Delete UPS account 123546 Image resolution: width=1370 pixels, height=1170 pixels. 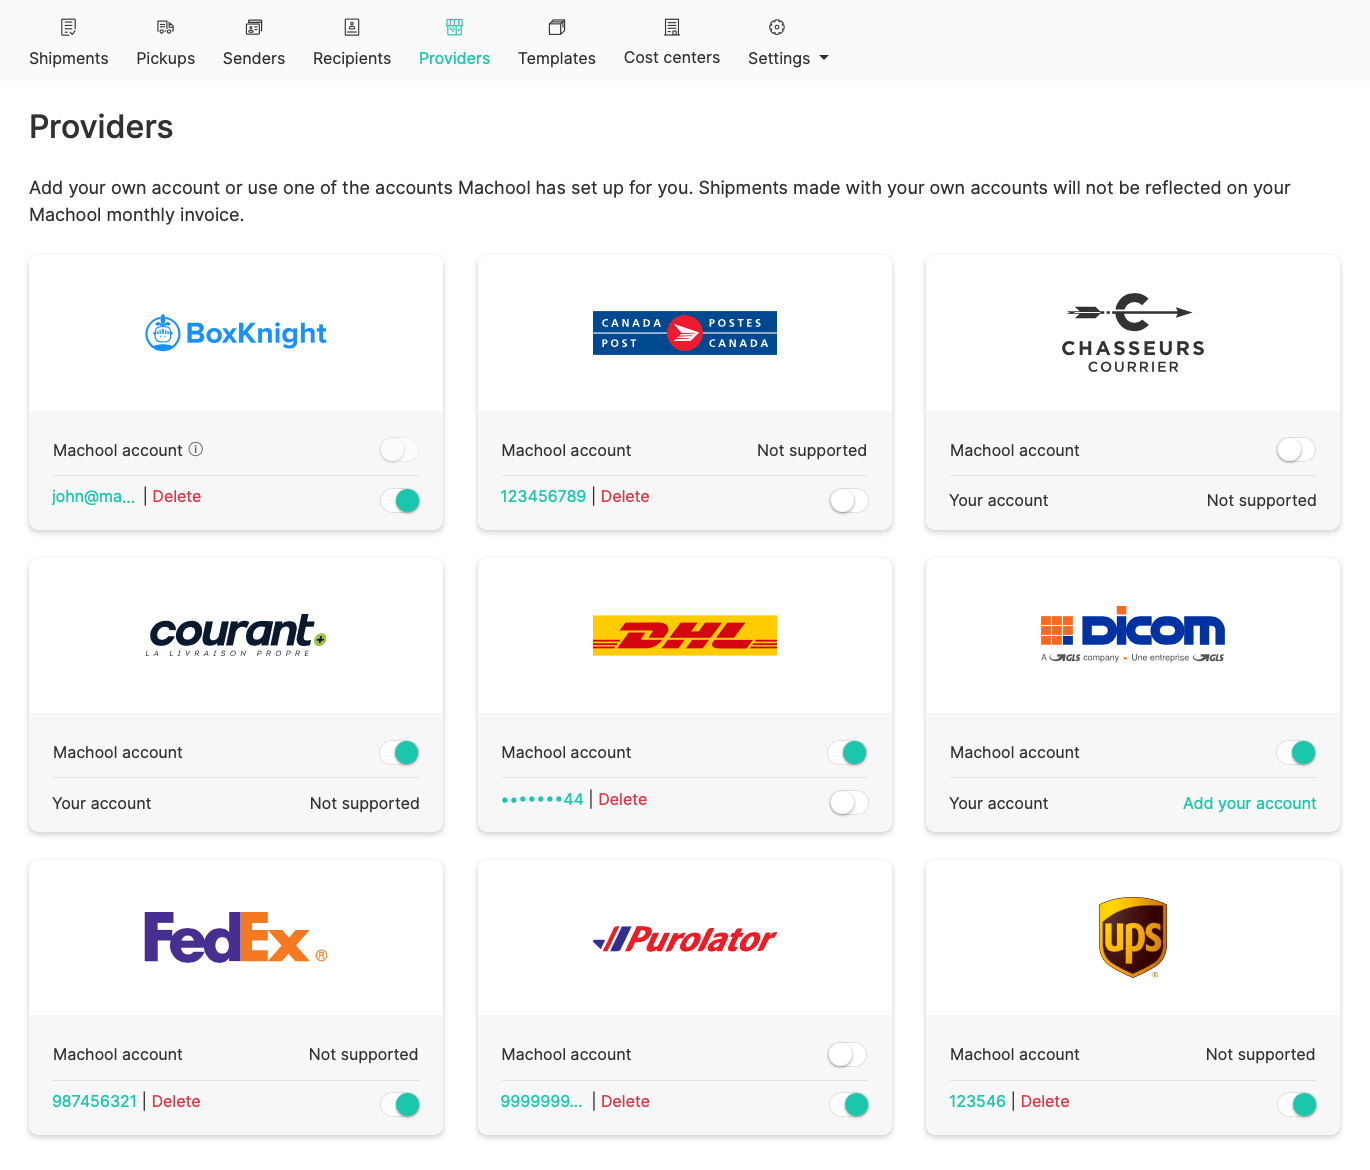1045,1101
